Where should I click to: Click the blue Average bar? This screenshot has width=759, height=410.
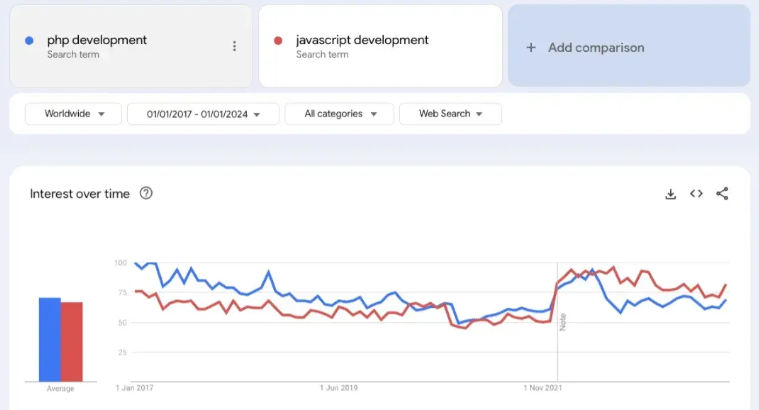coord(50,339)
